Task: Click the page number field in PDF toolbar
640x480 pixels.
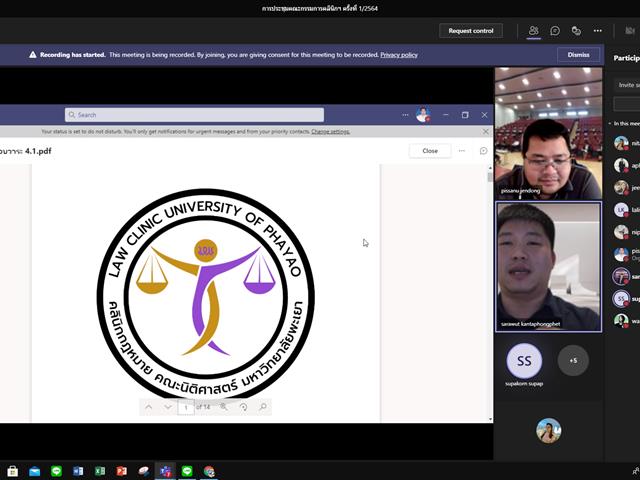Action: click(186, 407)
